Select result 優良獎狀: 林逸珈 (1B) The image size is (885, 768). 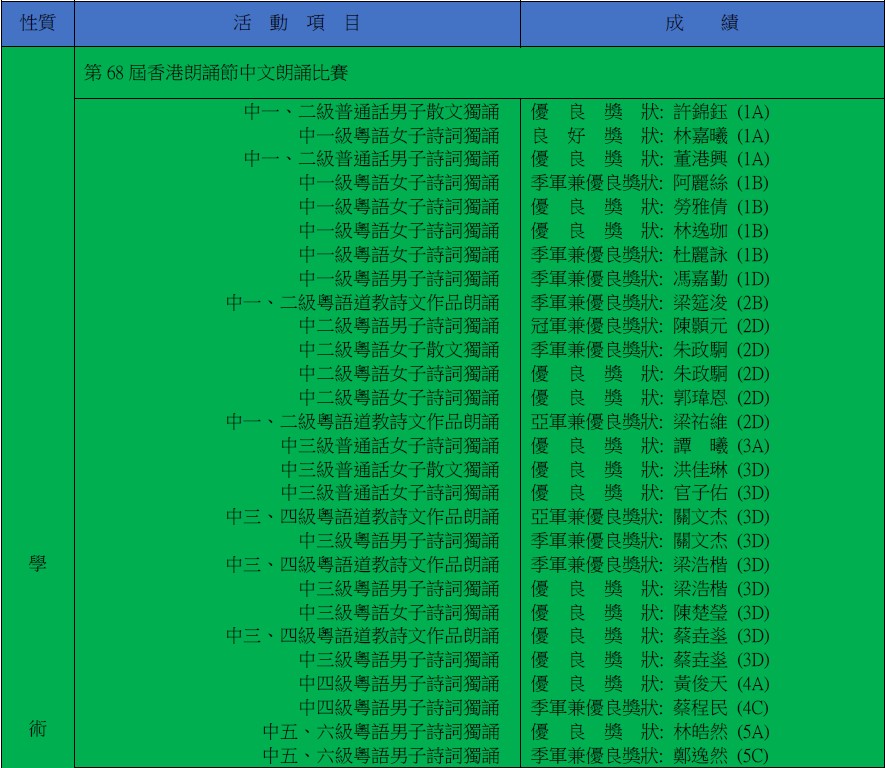pos(650,231)
